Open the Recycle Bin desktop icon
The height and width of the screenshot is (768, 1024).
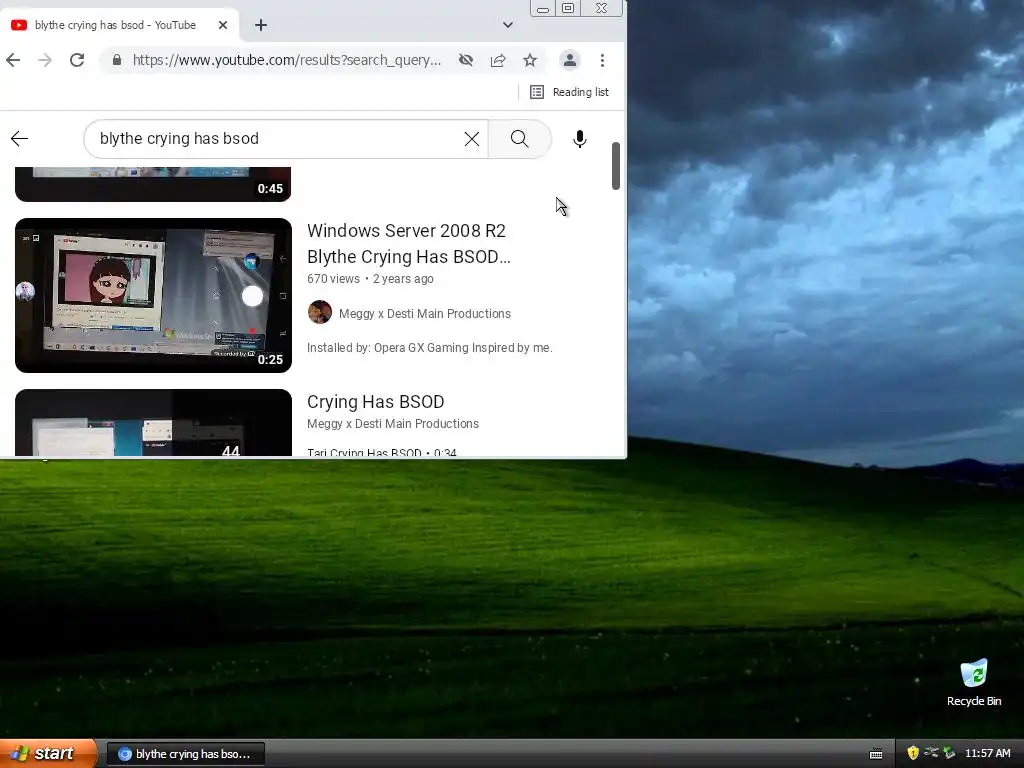coord(974,683)
